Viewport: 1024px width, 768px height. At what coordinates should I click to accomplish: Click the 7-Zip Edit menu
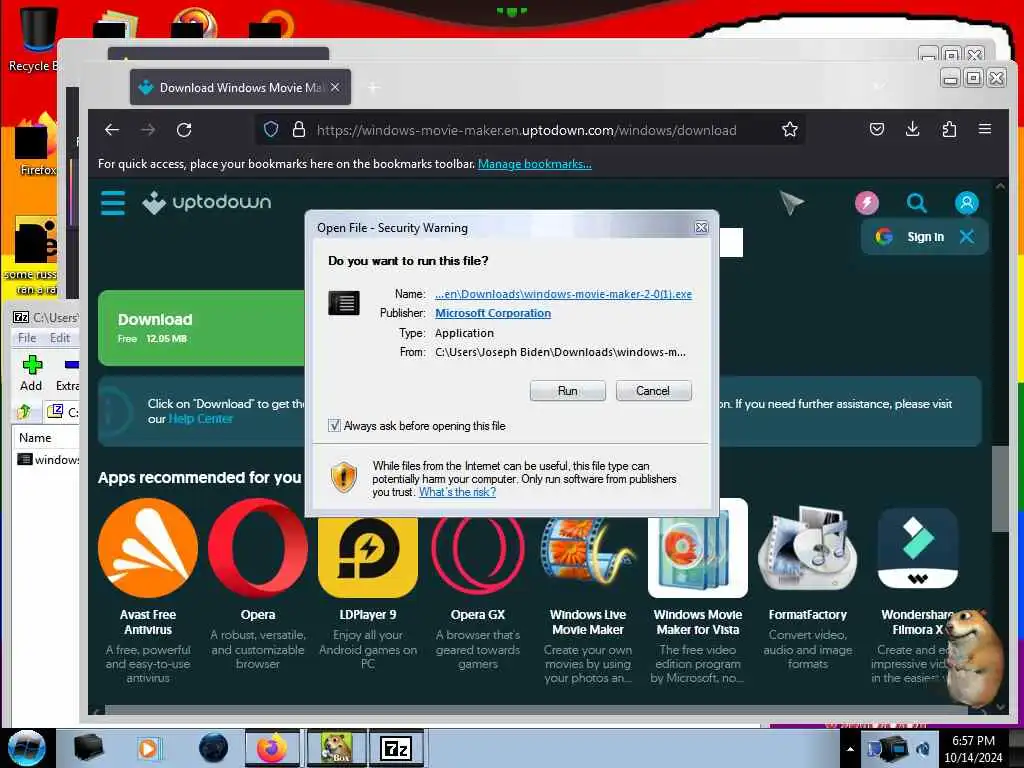click(x=59, y=338)
